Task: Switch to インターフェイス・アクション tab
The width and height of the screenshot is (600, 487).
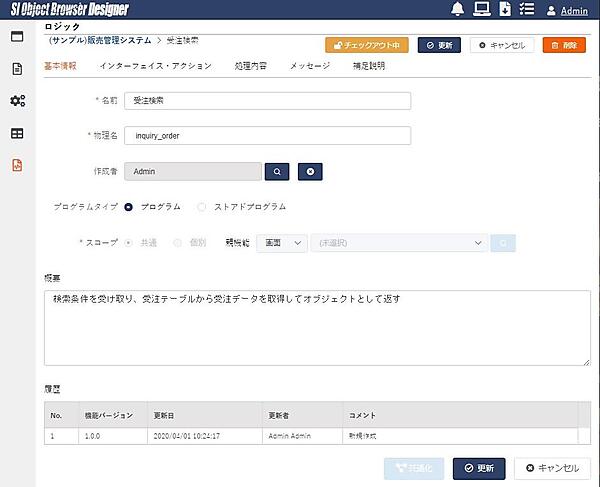Action: 155,66
